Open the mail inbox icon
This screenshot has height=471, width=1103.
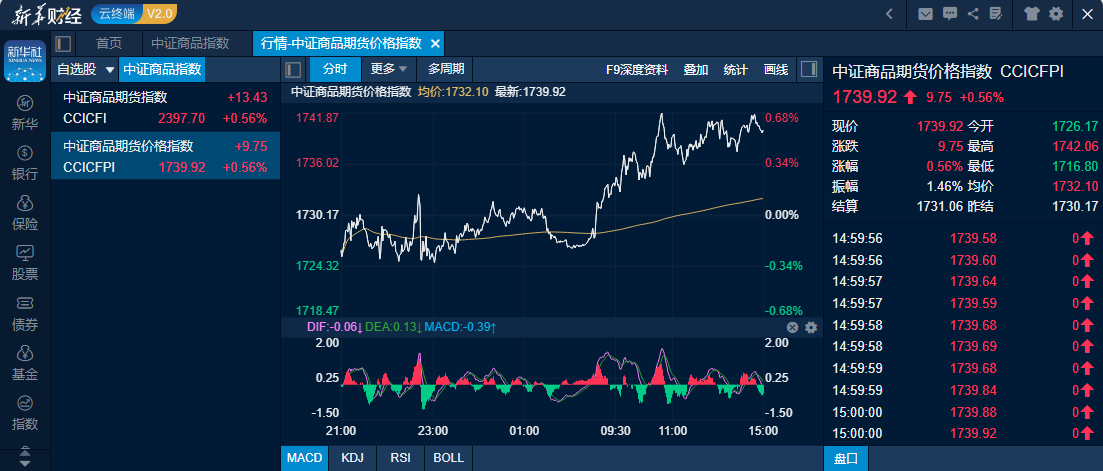[x=925, y=14]
